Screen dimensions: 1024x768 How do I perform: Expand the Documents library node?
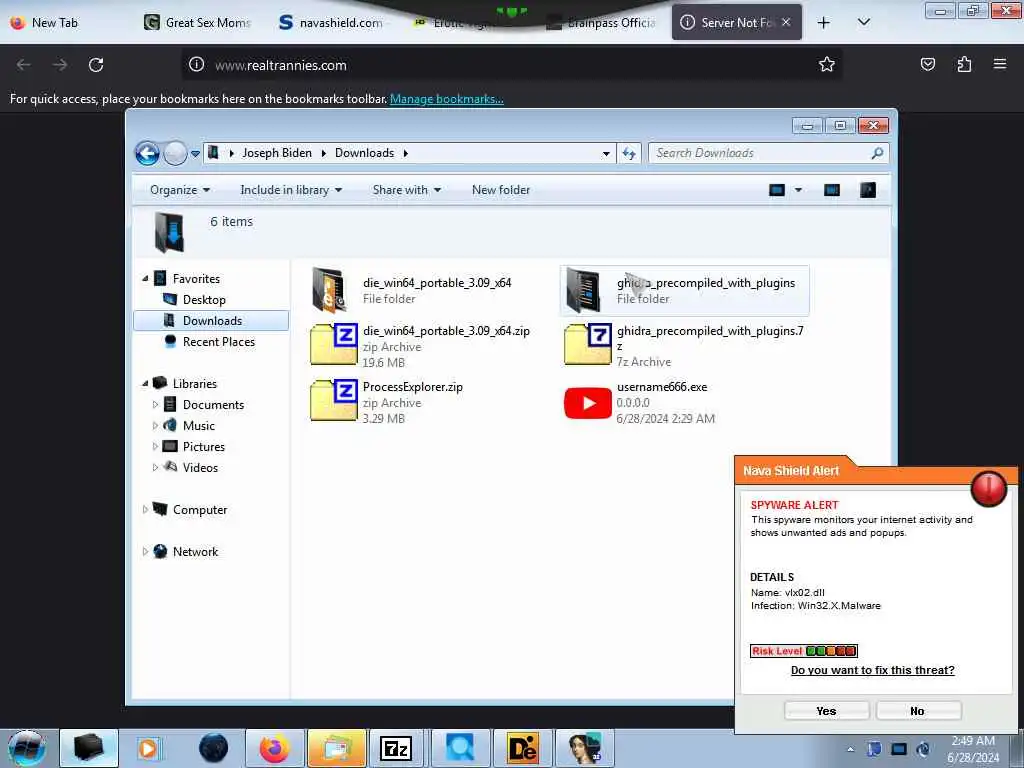[155, 405]
